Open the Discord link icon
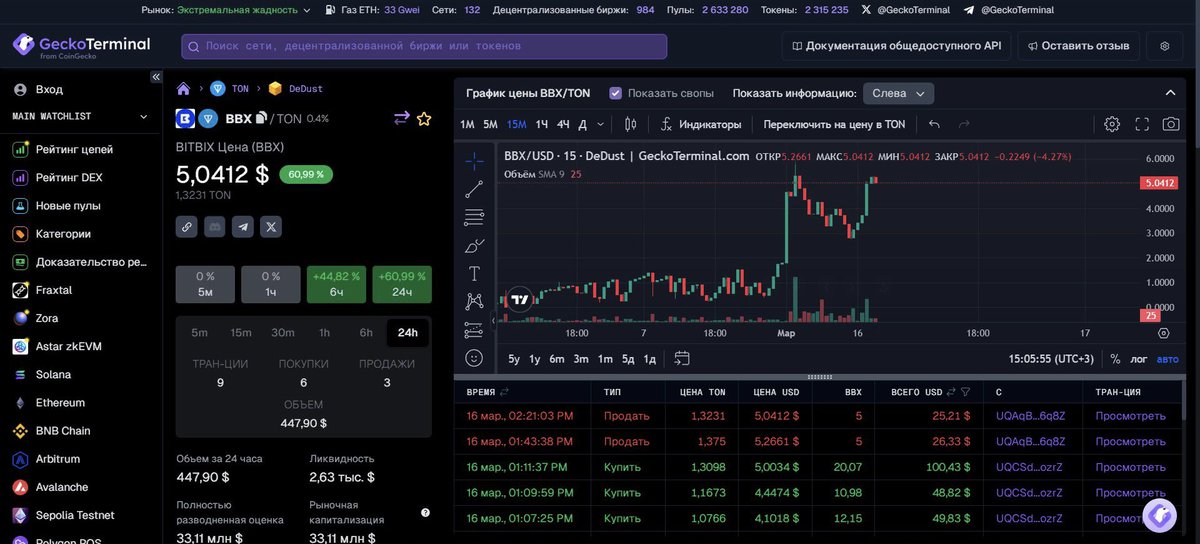This screenshot has height=544, width=1200. click(214, 227)
